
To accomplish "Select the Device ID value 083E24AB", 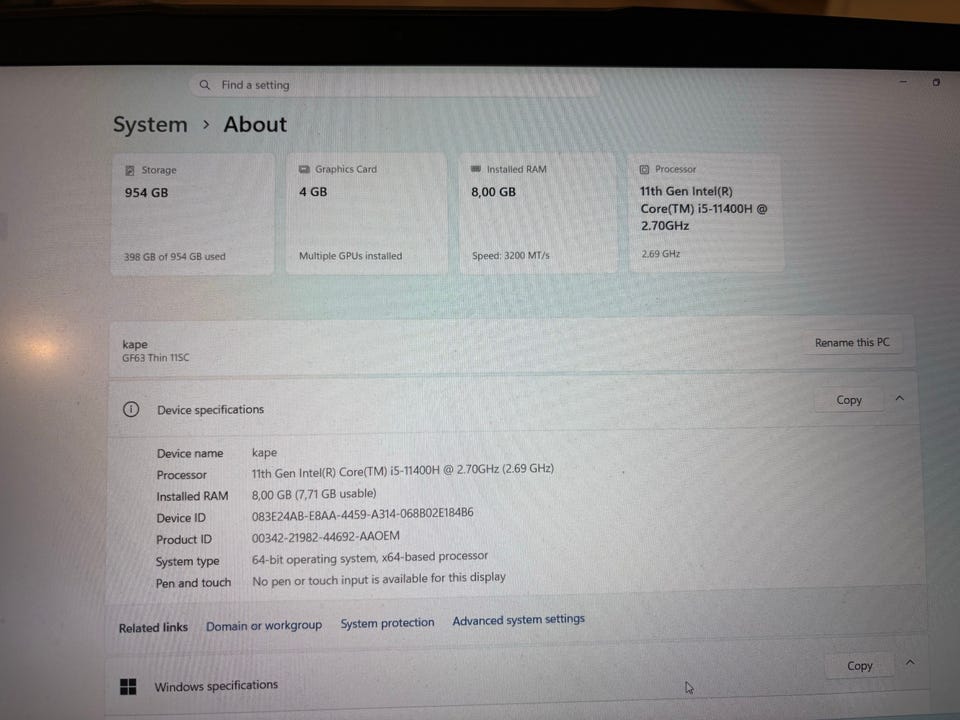I will [362, 514].
